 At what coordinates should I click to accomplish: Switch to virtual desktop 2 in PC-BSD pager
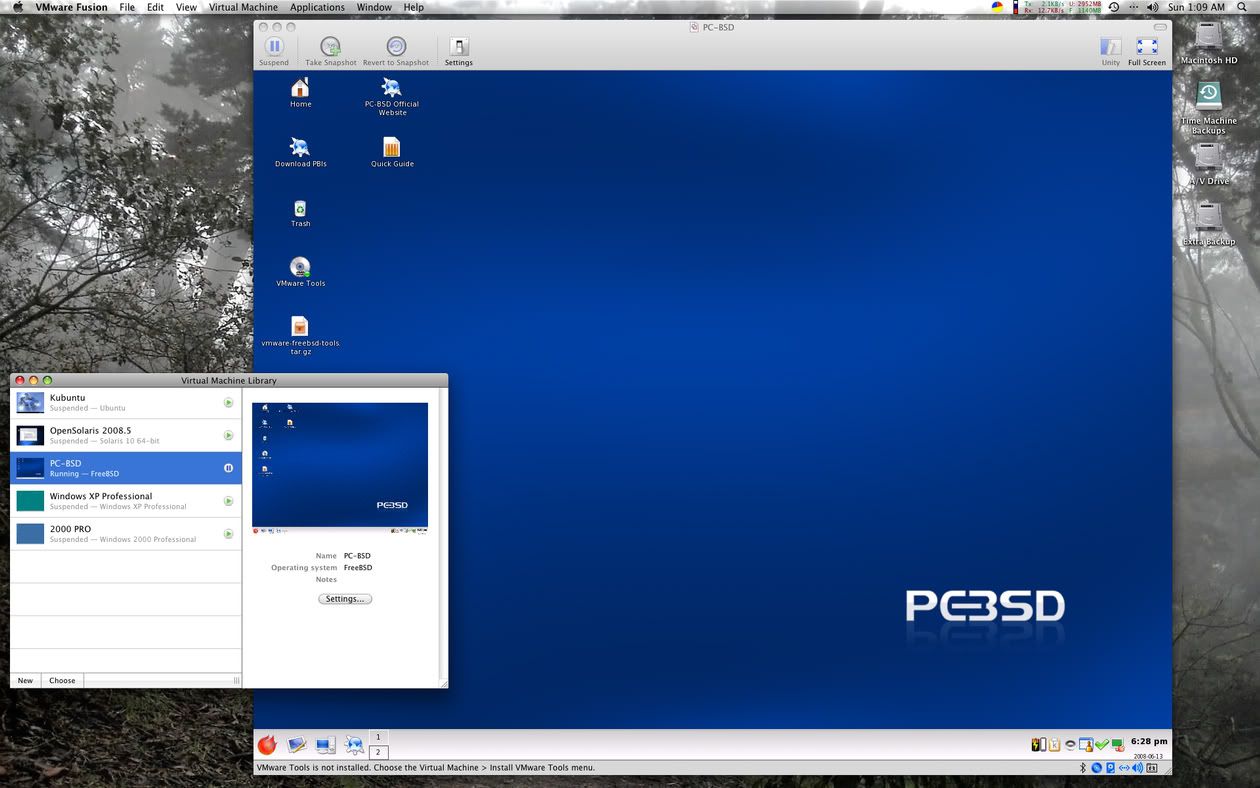(378, 752)
